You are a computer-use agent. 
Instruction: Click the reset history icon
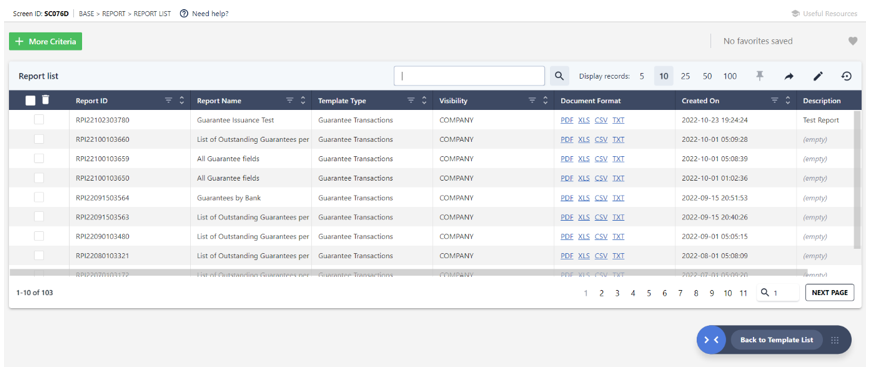coord(847,77)
